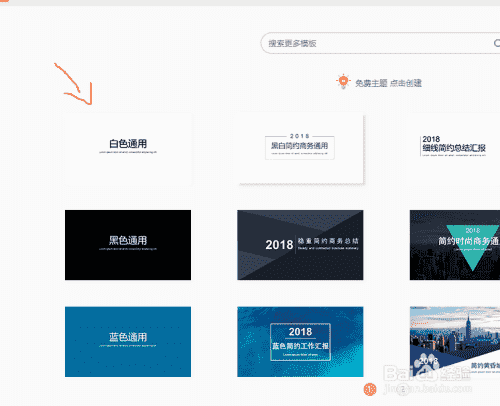Select the 蓝色通用 template

128,342
